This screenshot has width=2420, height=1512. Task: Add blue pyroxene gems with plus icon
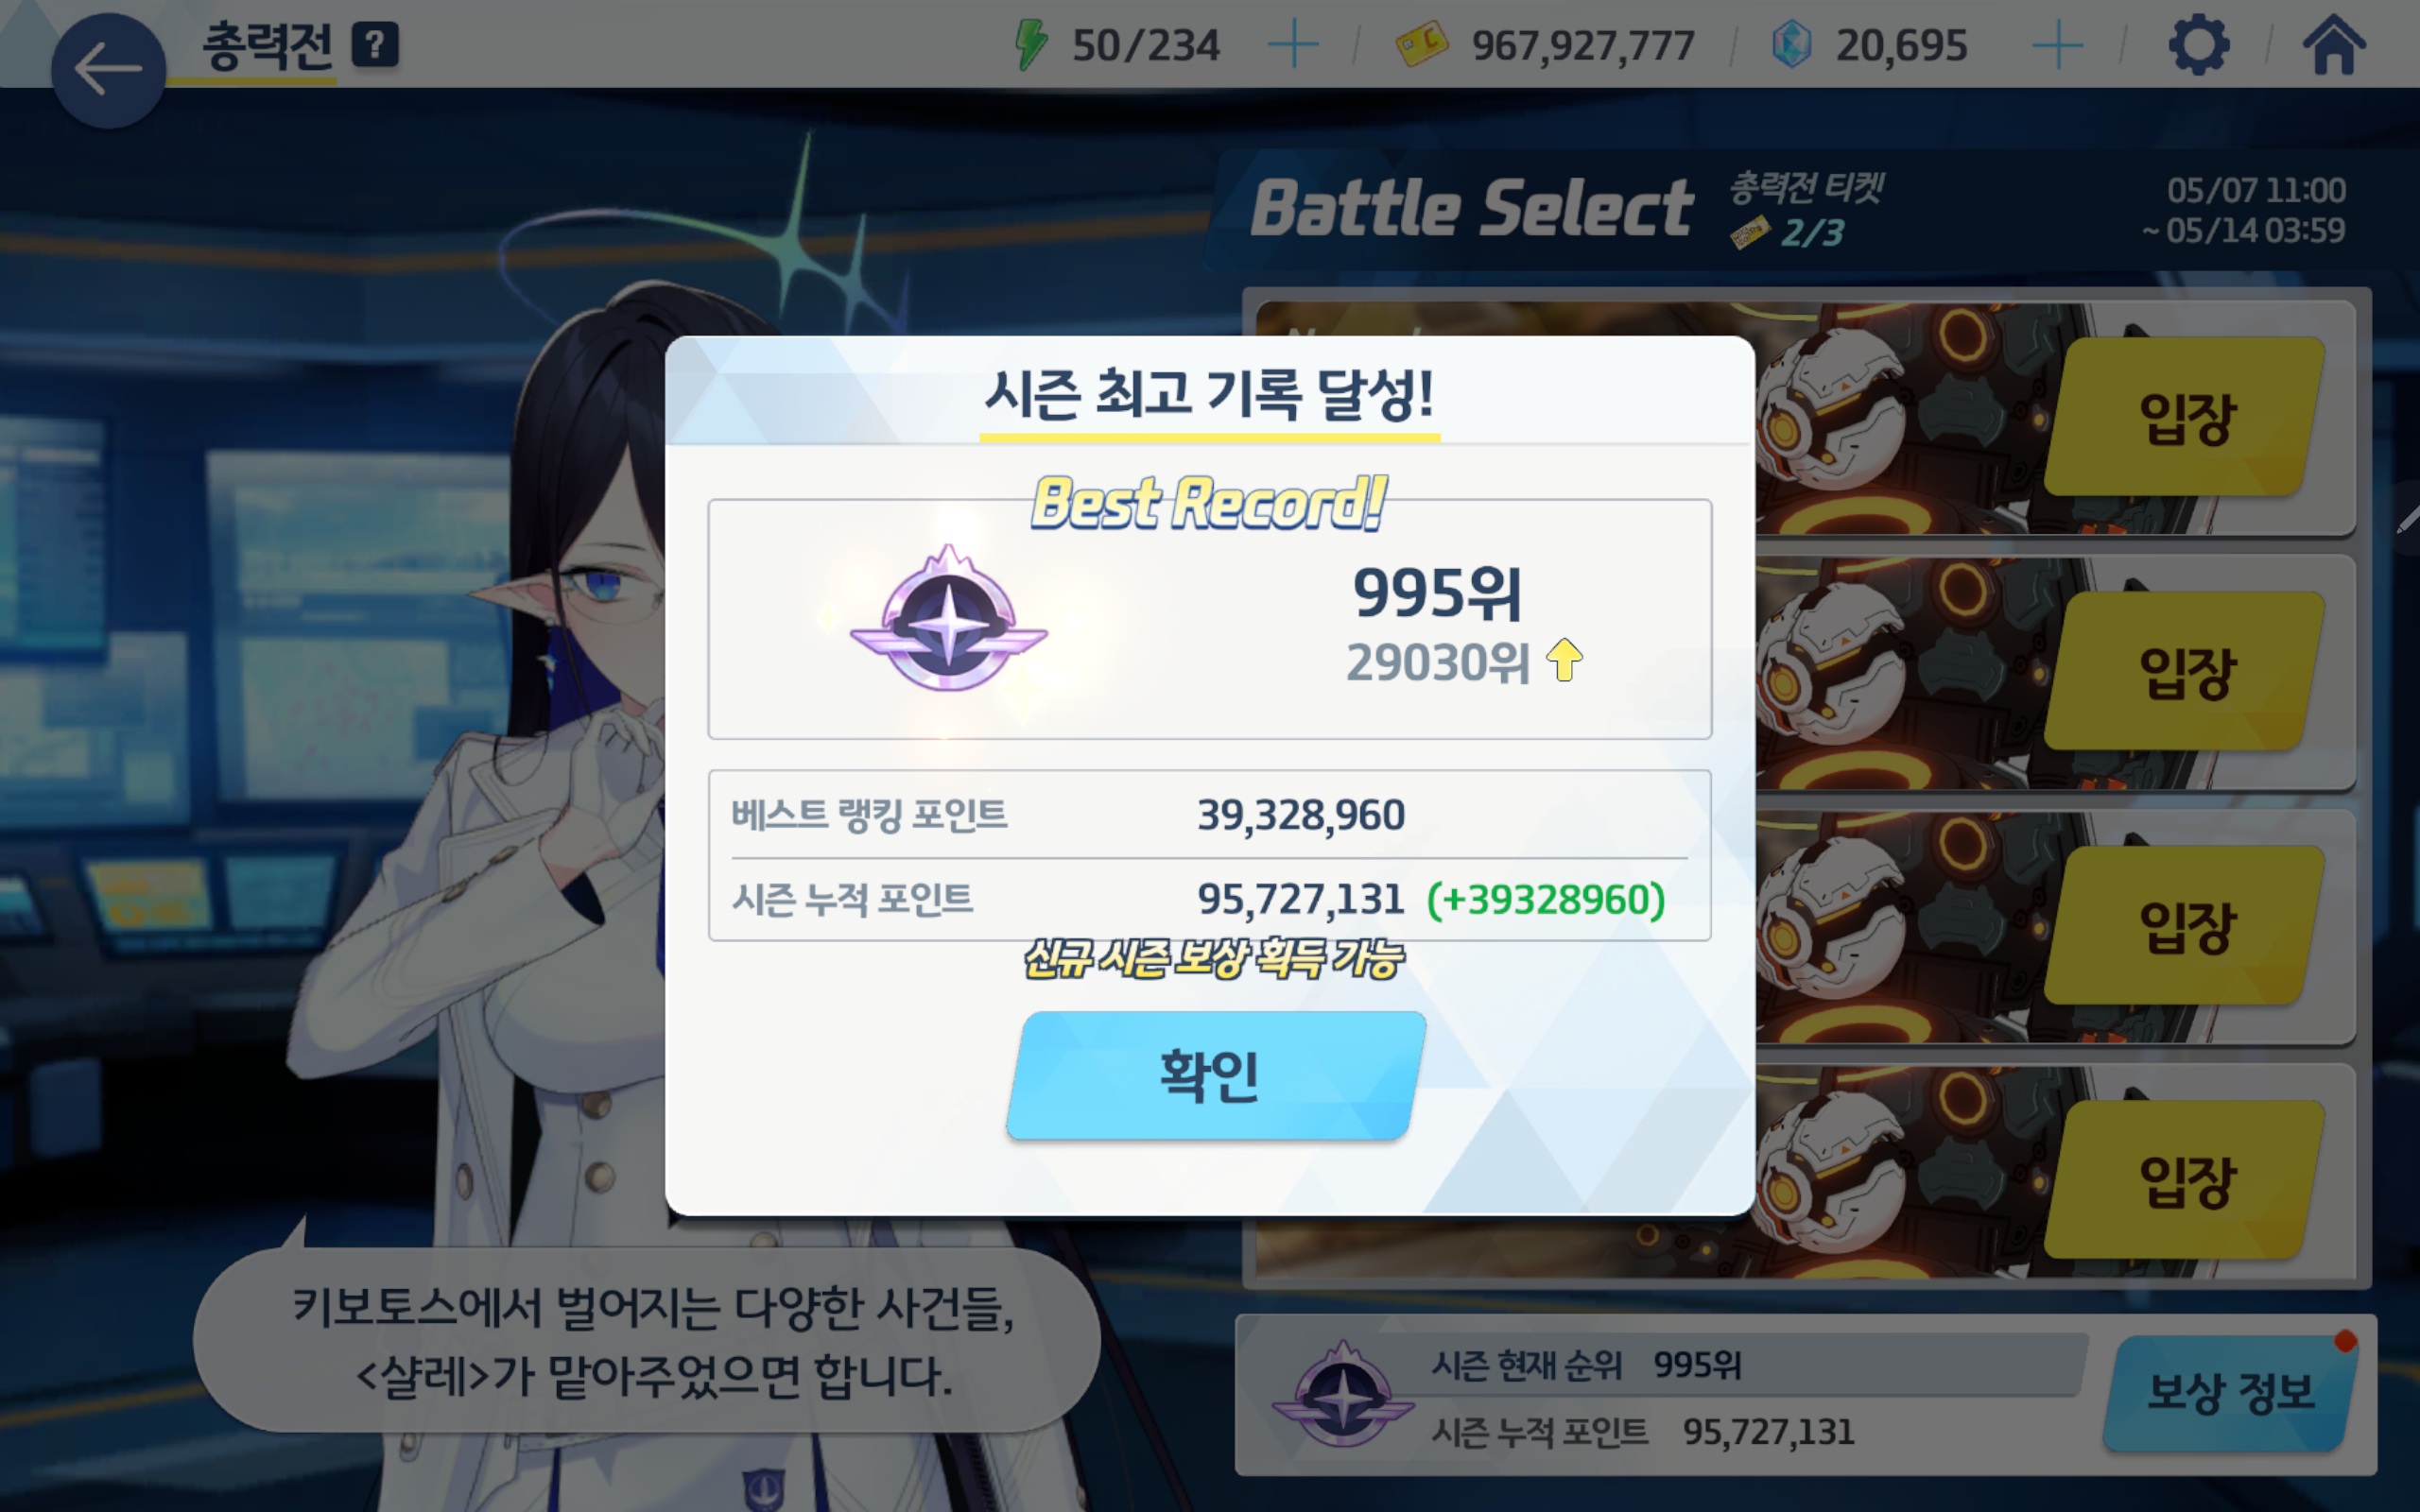pos(2058,45)
